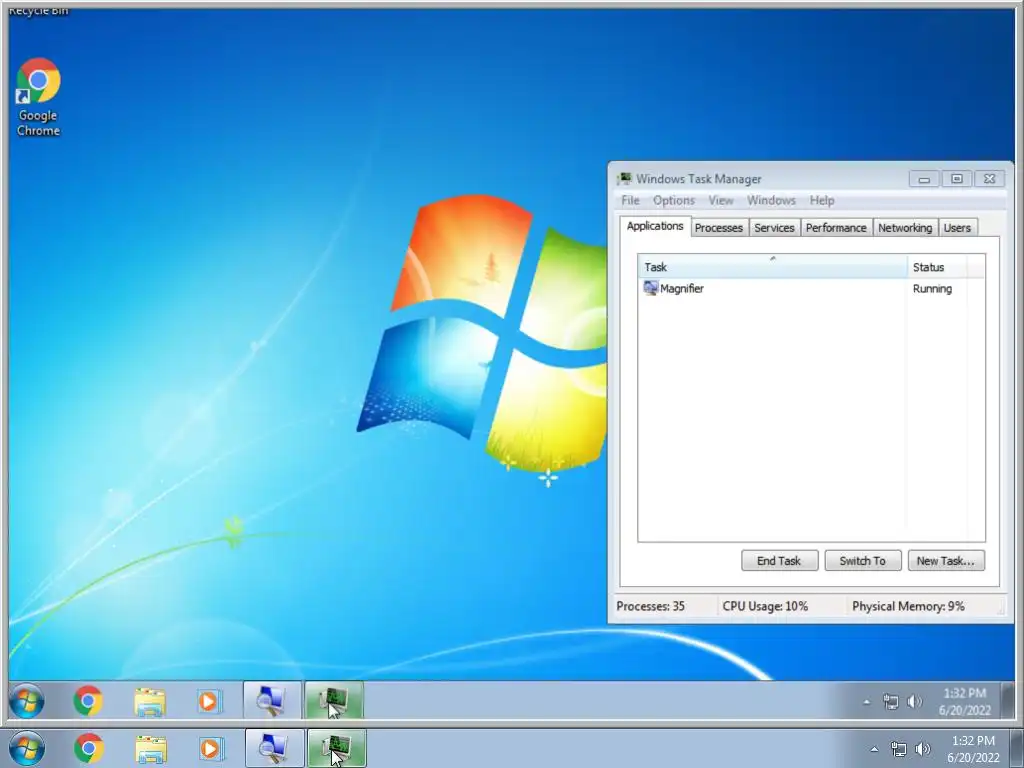This screenshot has height=768, width=1024.
Task: Select Magnifier icon in the Task list
Action: click(650, 288)
